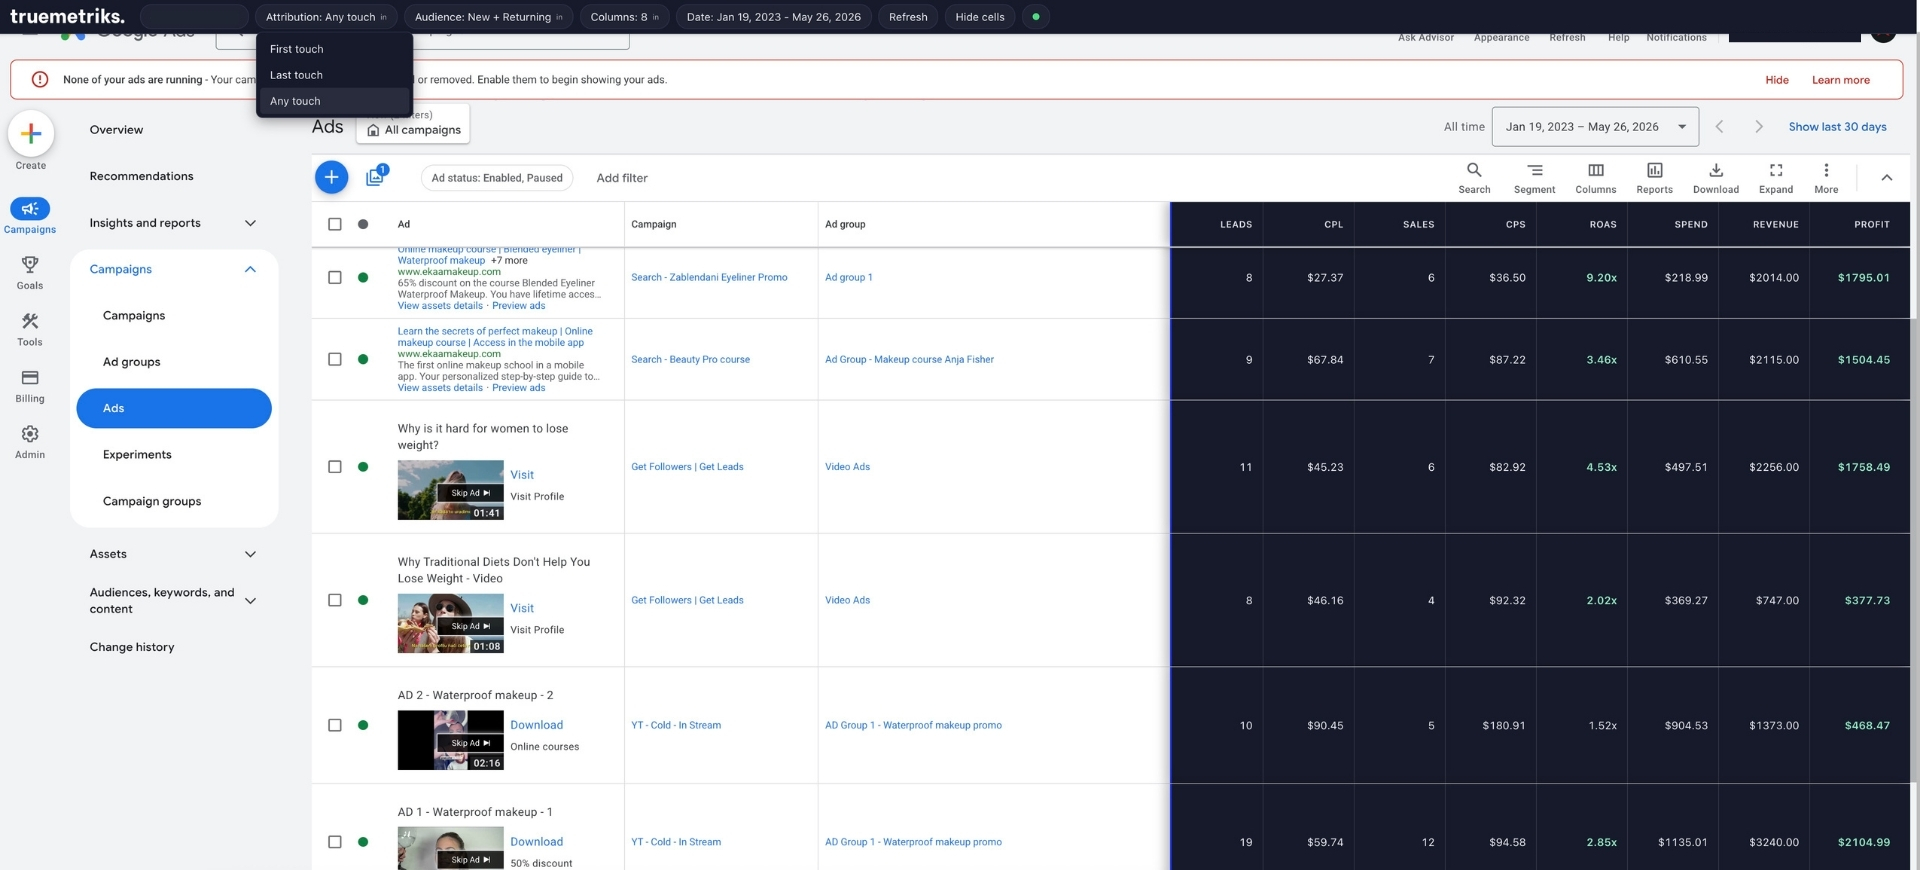This screenshot has height=870, width=1920.
Task: Open the Tools wrench icon
Action: click(x=30, y=321)
